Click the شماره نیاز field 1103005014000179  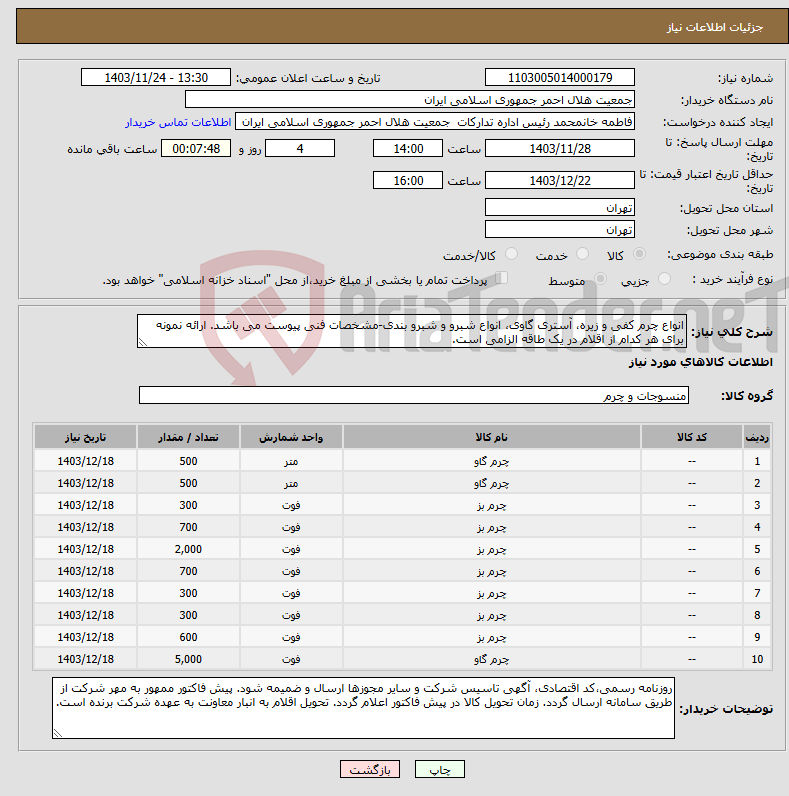click(560, 78)
